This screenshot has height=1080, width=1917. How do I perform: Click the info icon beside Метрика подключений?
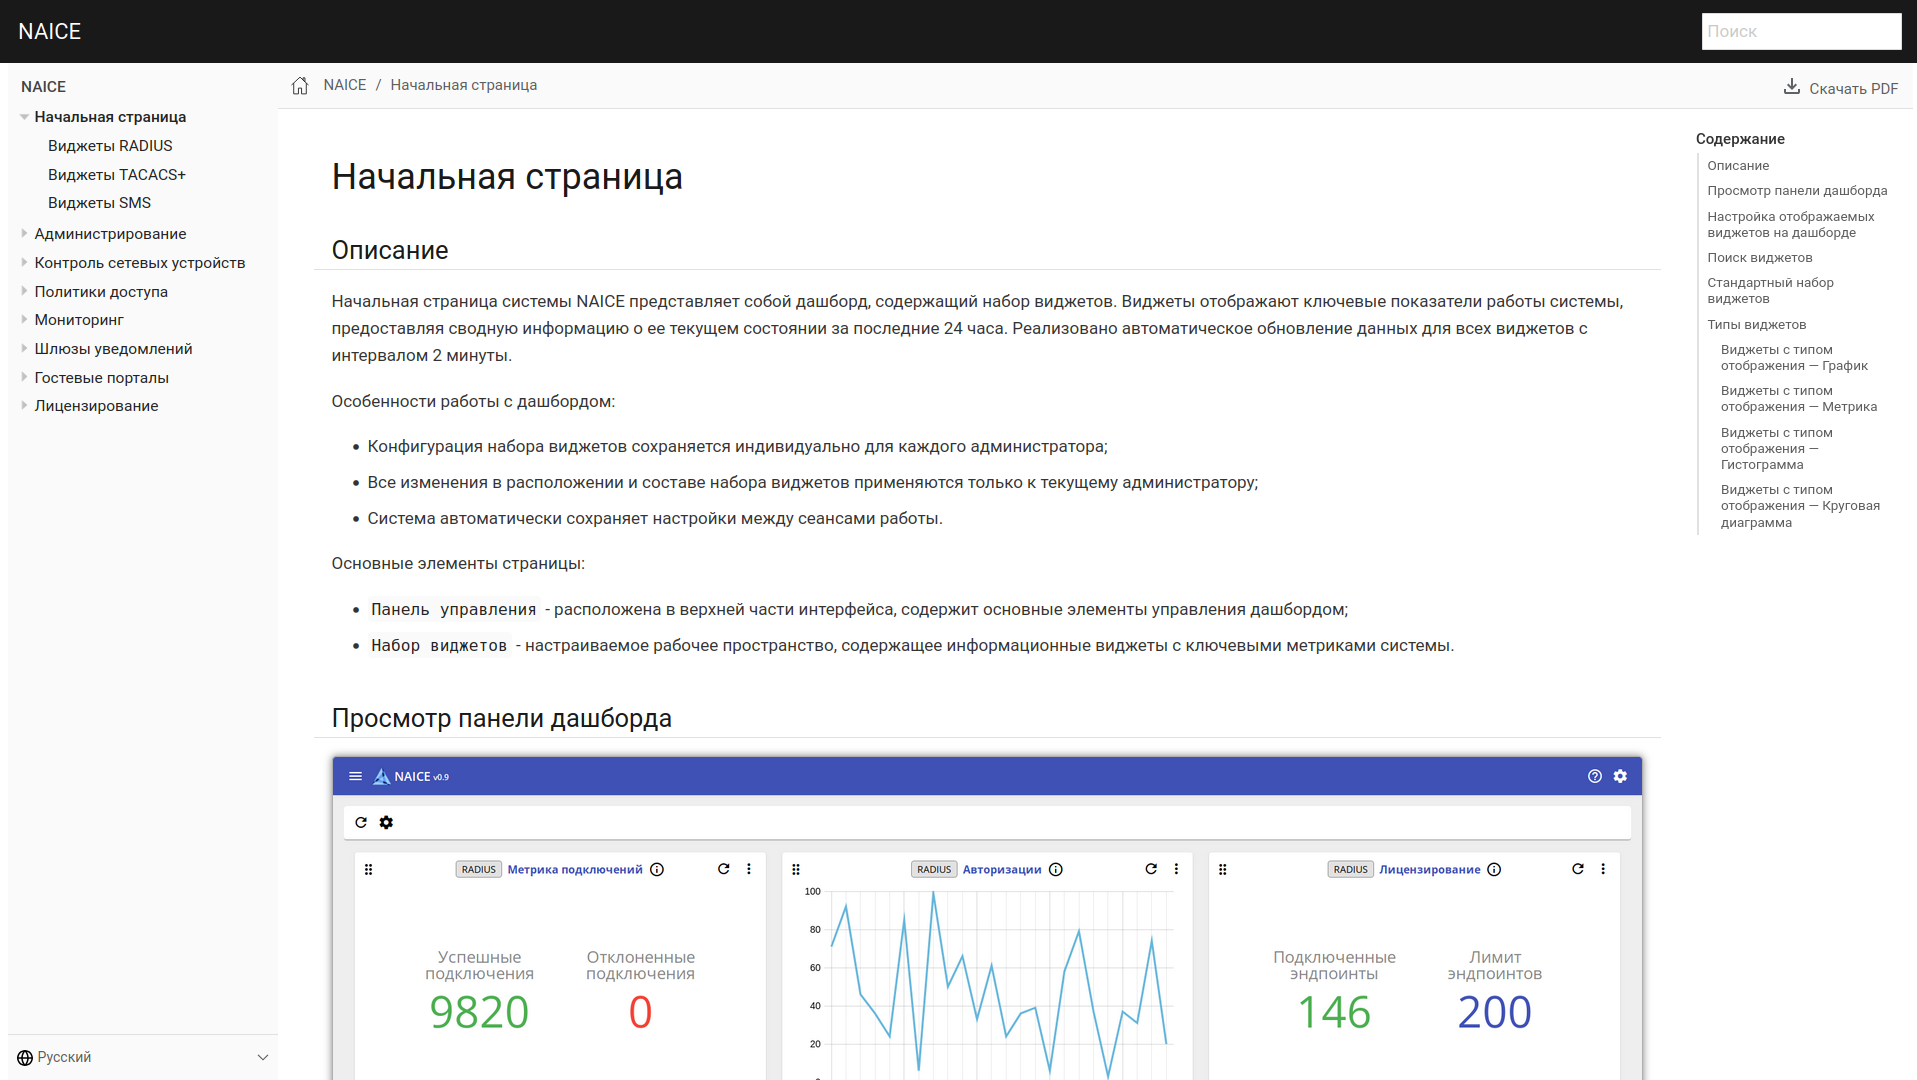click(657, 869)
